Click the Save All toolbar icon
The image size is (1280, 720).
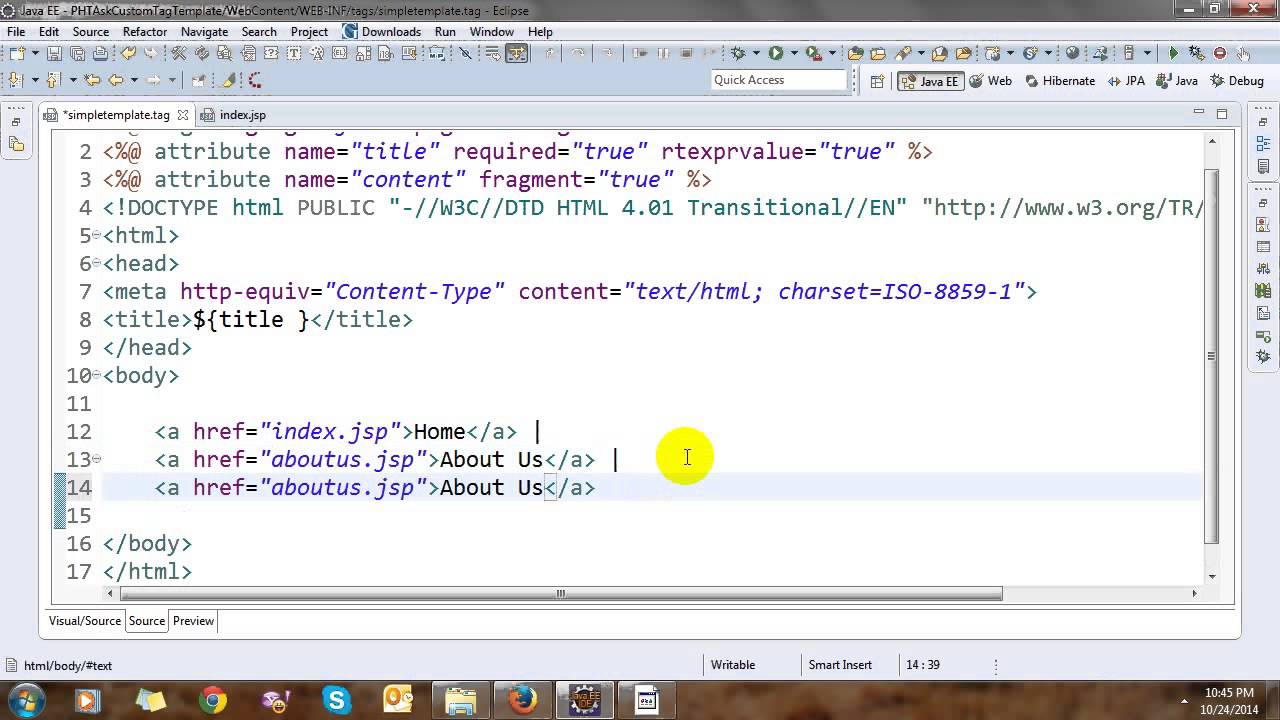pyautogui.click(x=77, y=53)
